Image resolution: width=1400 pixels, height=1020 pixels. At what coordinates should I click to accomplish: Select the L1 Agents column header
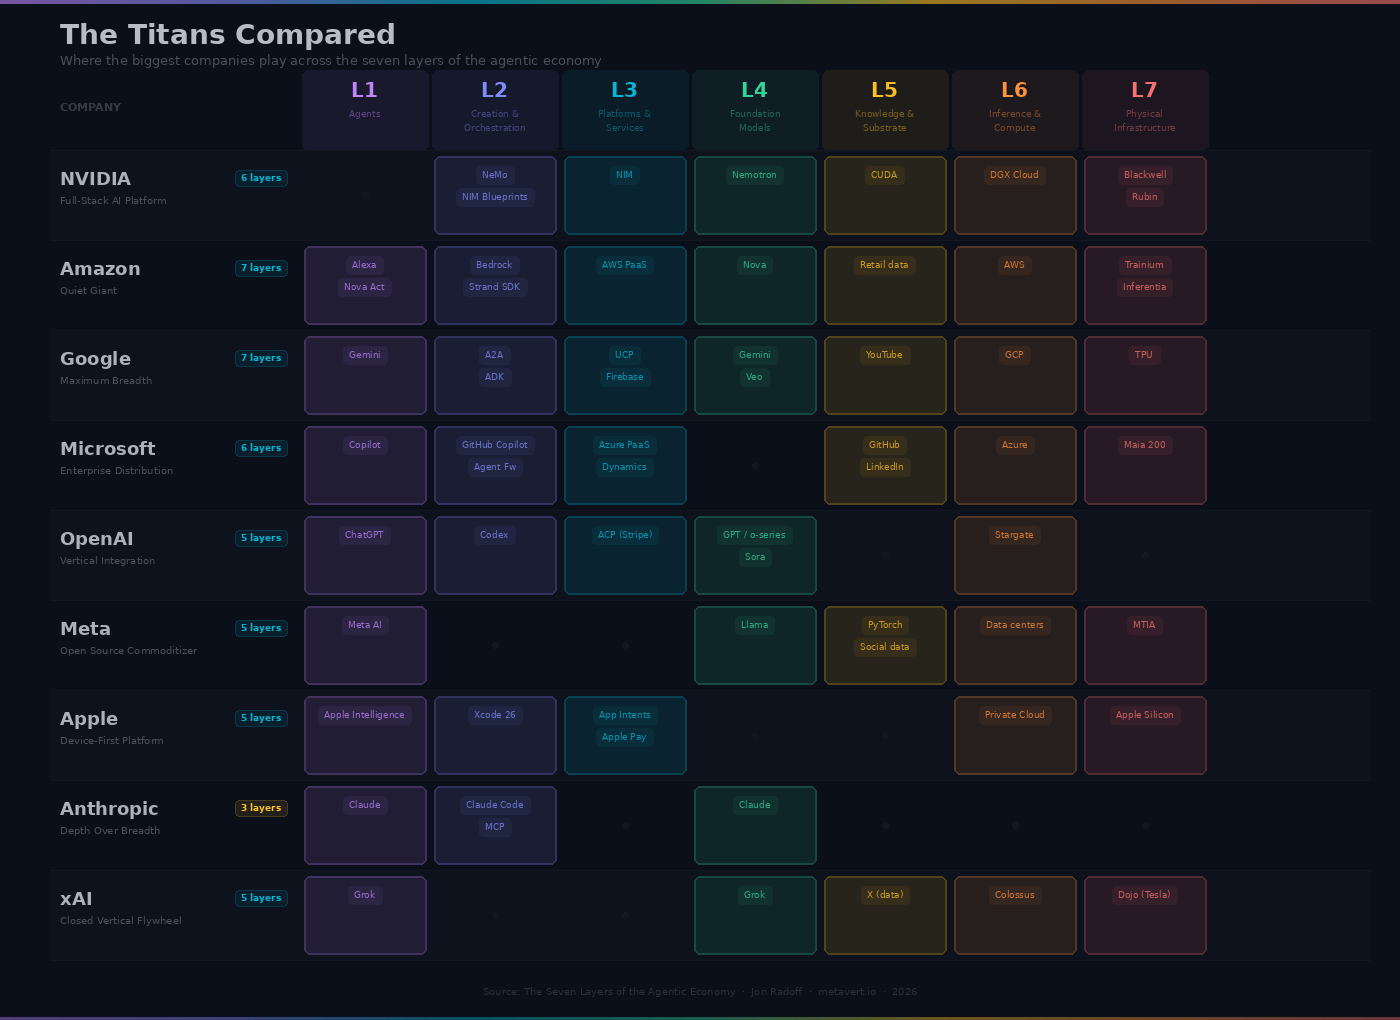click(365, 110)
